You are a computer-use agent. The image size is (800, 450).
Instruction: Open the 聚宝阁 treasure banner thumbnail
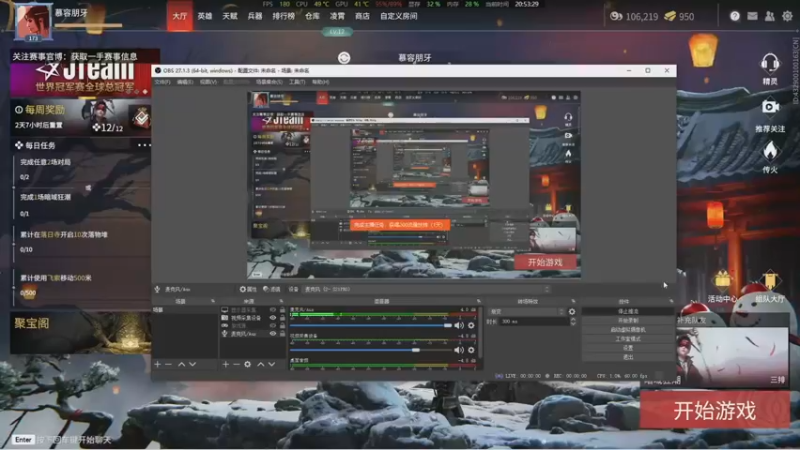[80, 333]
